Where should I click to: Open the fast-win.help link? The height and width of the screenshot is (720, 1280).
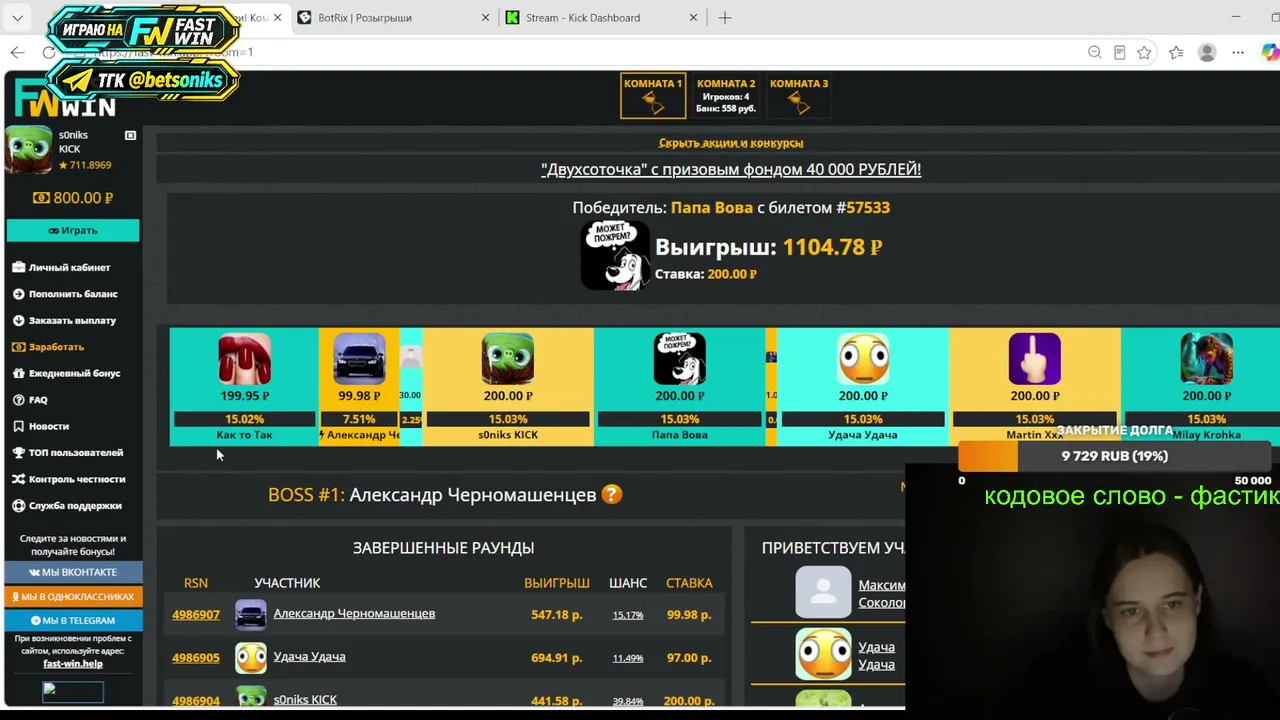[73, 664]
